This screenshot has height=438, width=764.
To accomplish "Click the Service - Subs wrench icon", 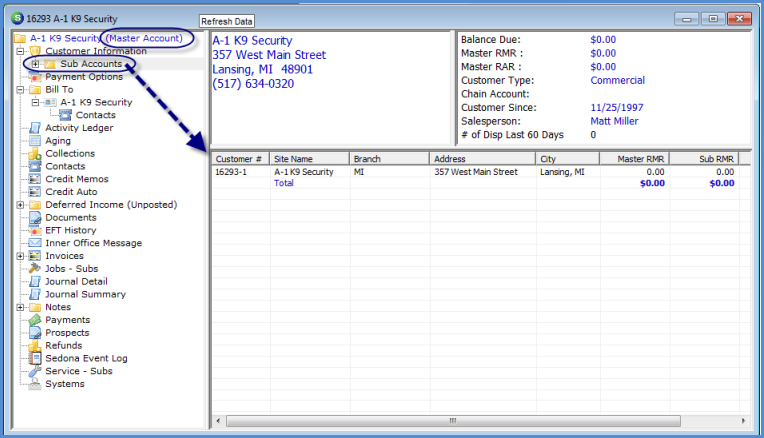I will 35,371.
